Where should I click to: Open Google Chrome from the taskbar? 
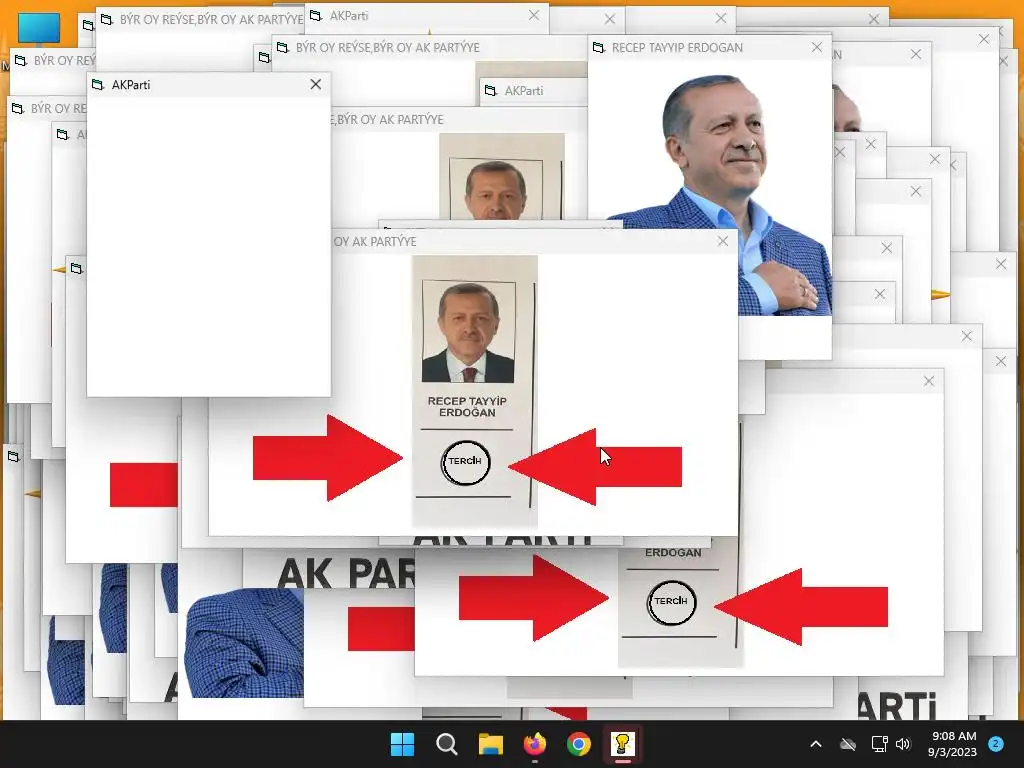pos(579,744)
